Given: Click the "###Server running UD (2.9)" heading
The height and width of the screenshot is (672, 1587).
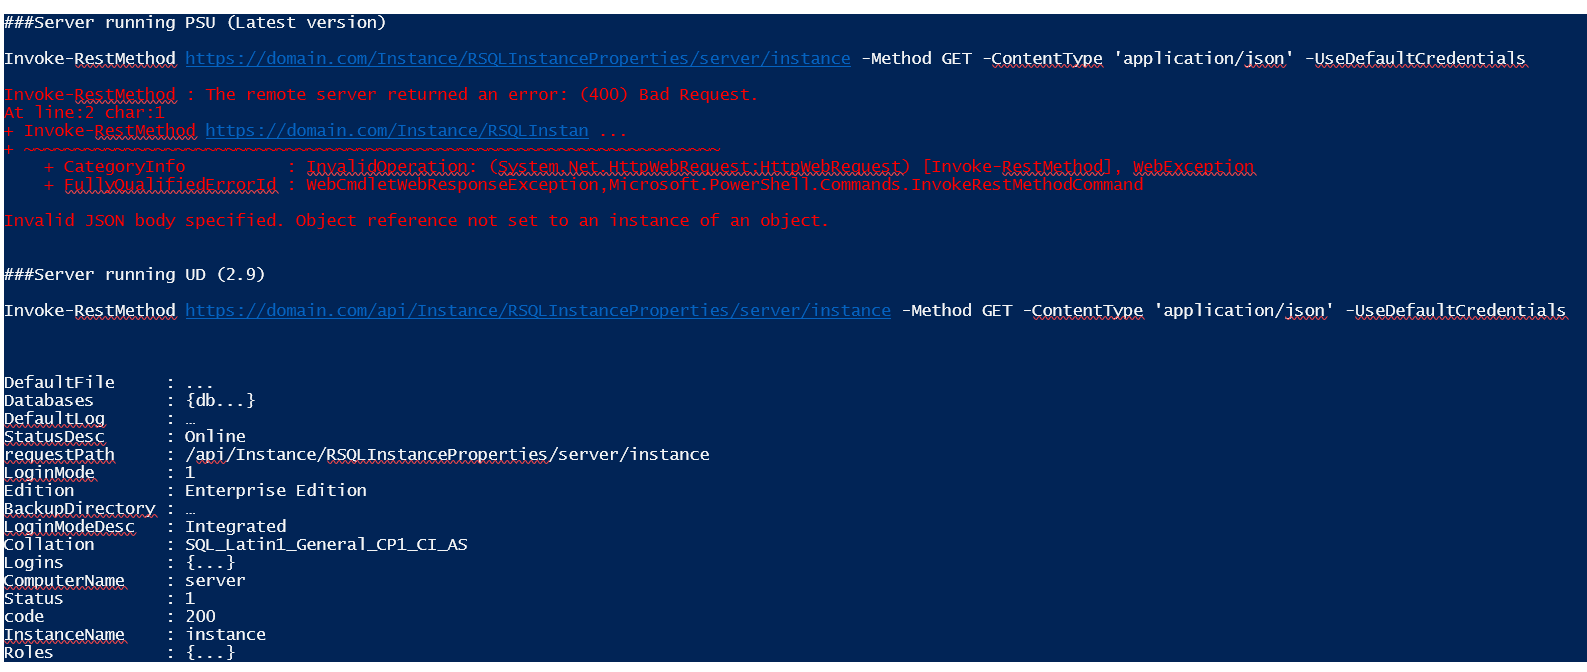Looking at the screenshot, I should (134, 274).
